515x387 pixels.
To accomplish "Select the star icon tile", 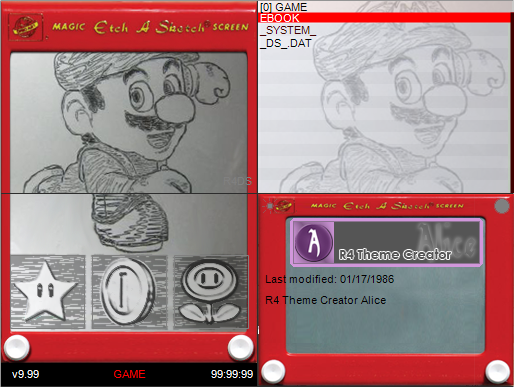I will click(x=48, y=292).
